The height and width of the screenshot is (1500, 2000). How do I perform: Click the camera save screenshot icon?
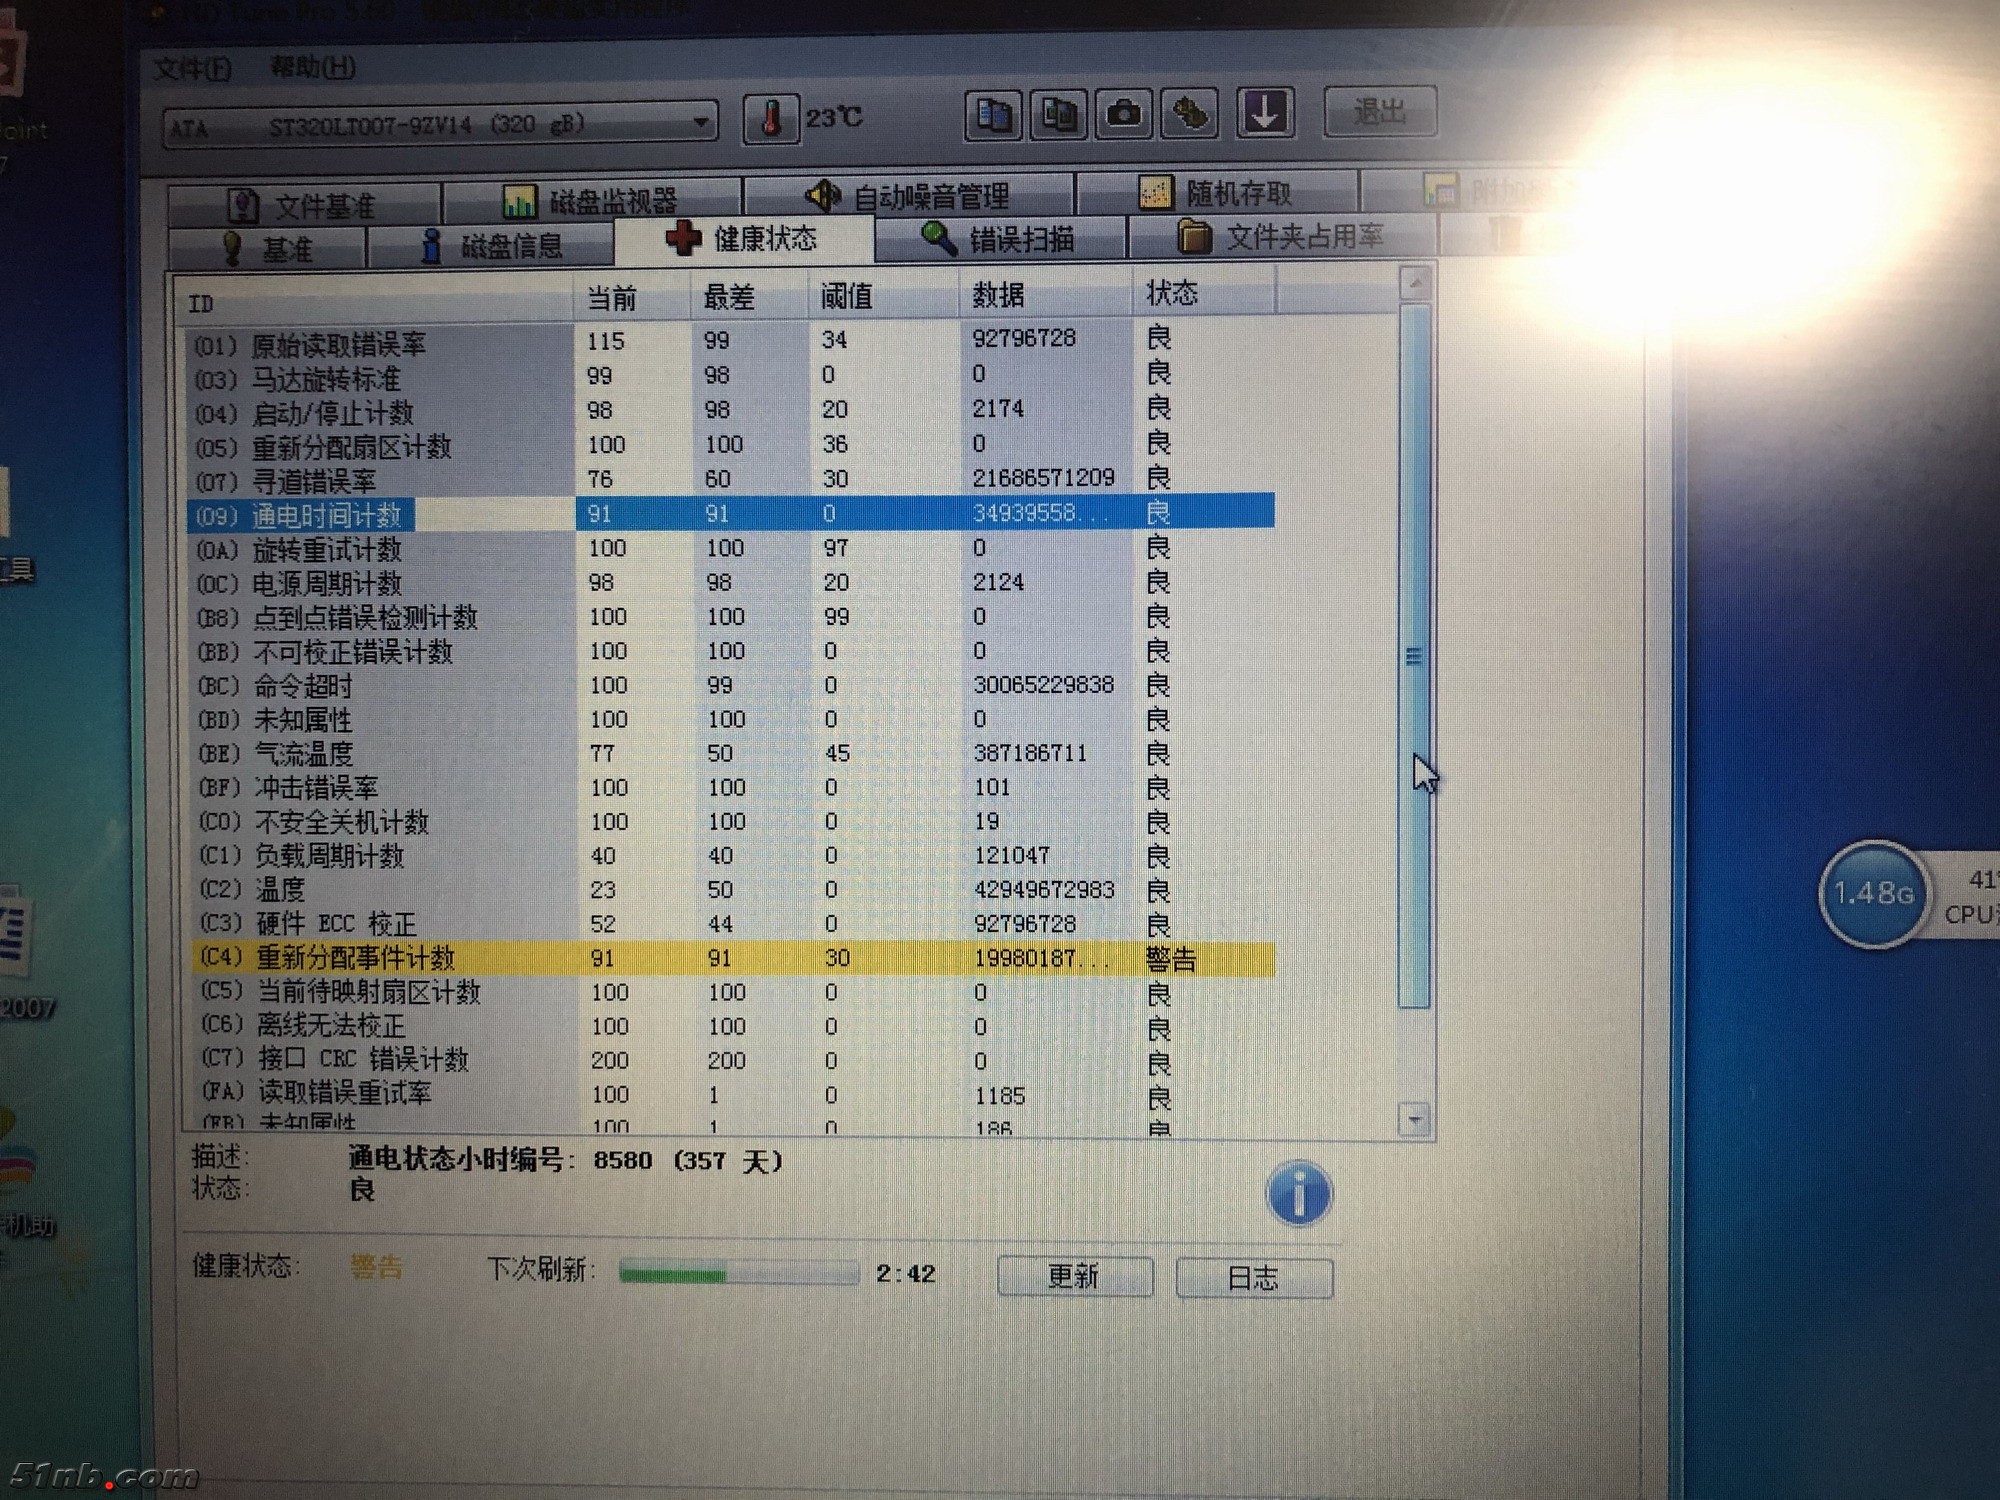1124,113
